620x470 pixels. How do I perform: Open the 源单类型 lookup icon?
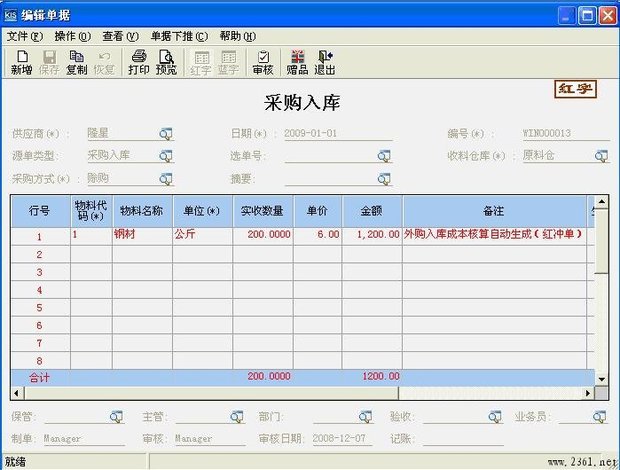click(x=166, y=156)
